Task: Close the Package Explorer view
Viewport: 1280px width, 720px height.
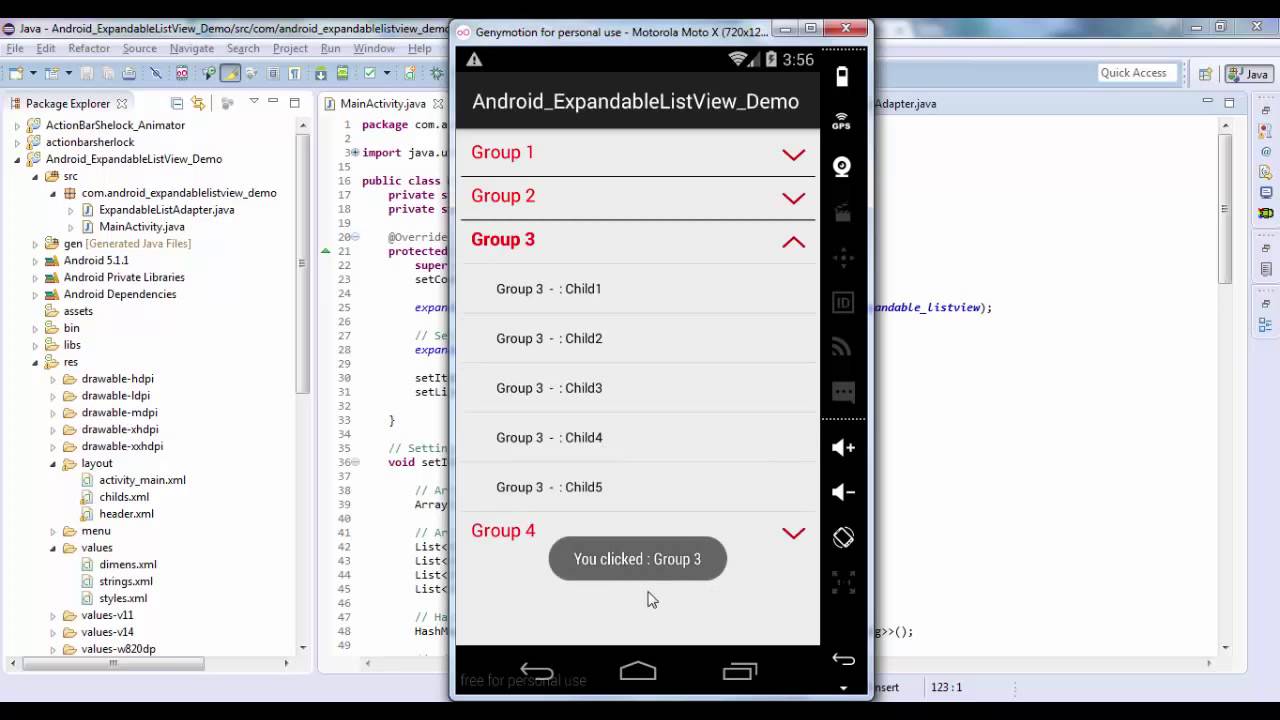Action: click(122, 103)
